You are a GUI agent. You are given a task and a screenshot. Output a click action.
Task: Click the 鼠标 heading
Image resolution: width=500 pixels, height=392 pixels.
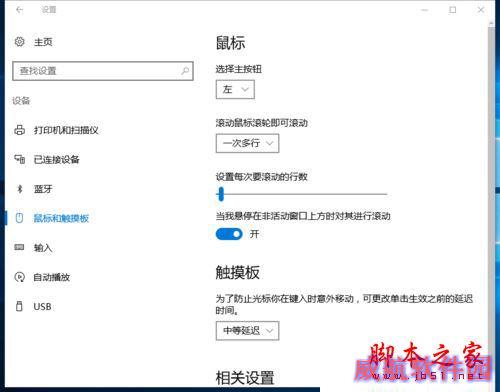230,43
